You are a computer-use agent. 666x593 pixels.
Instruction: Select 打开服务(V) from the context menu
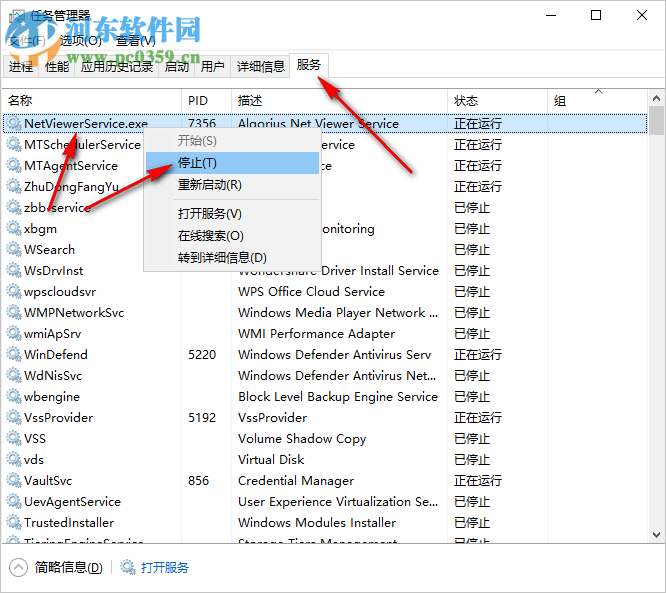pos(232,214)
